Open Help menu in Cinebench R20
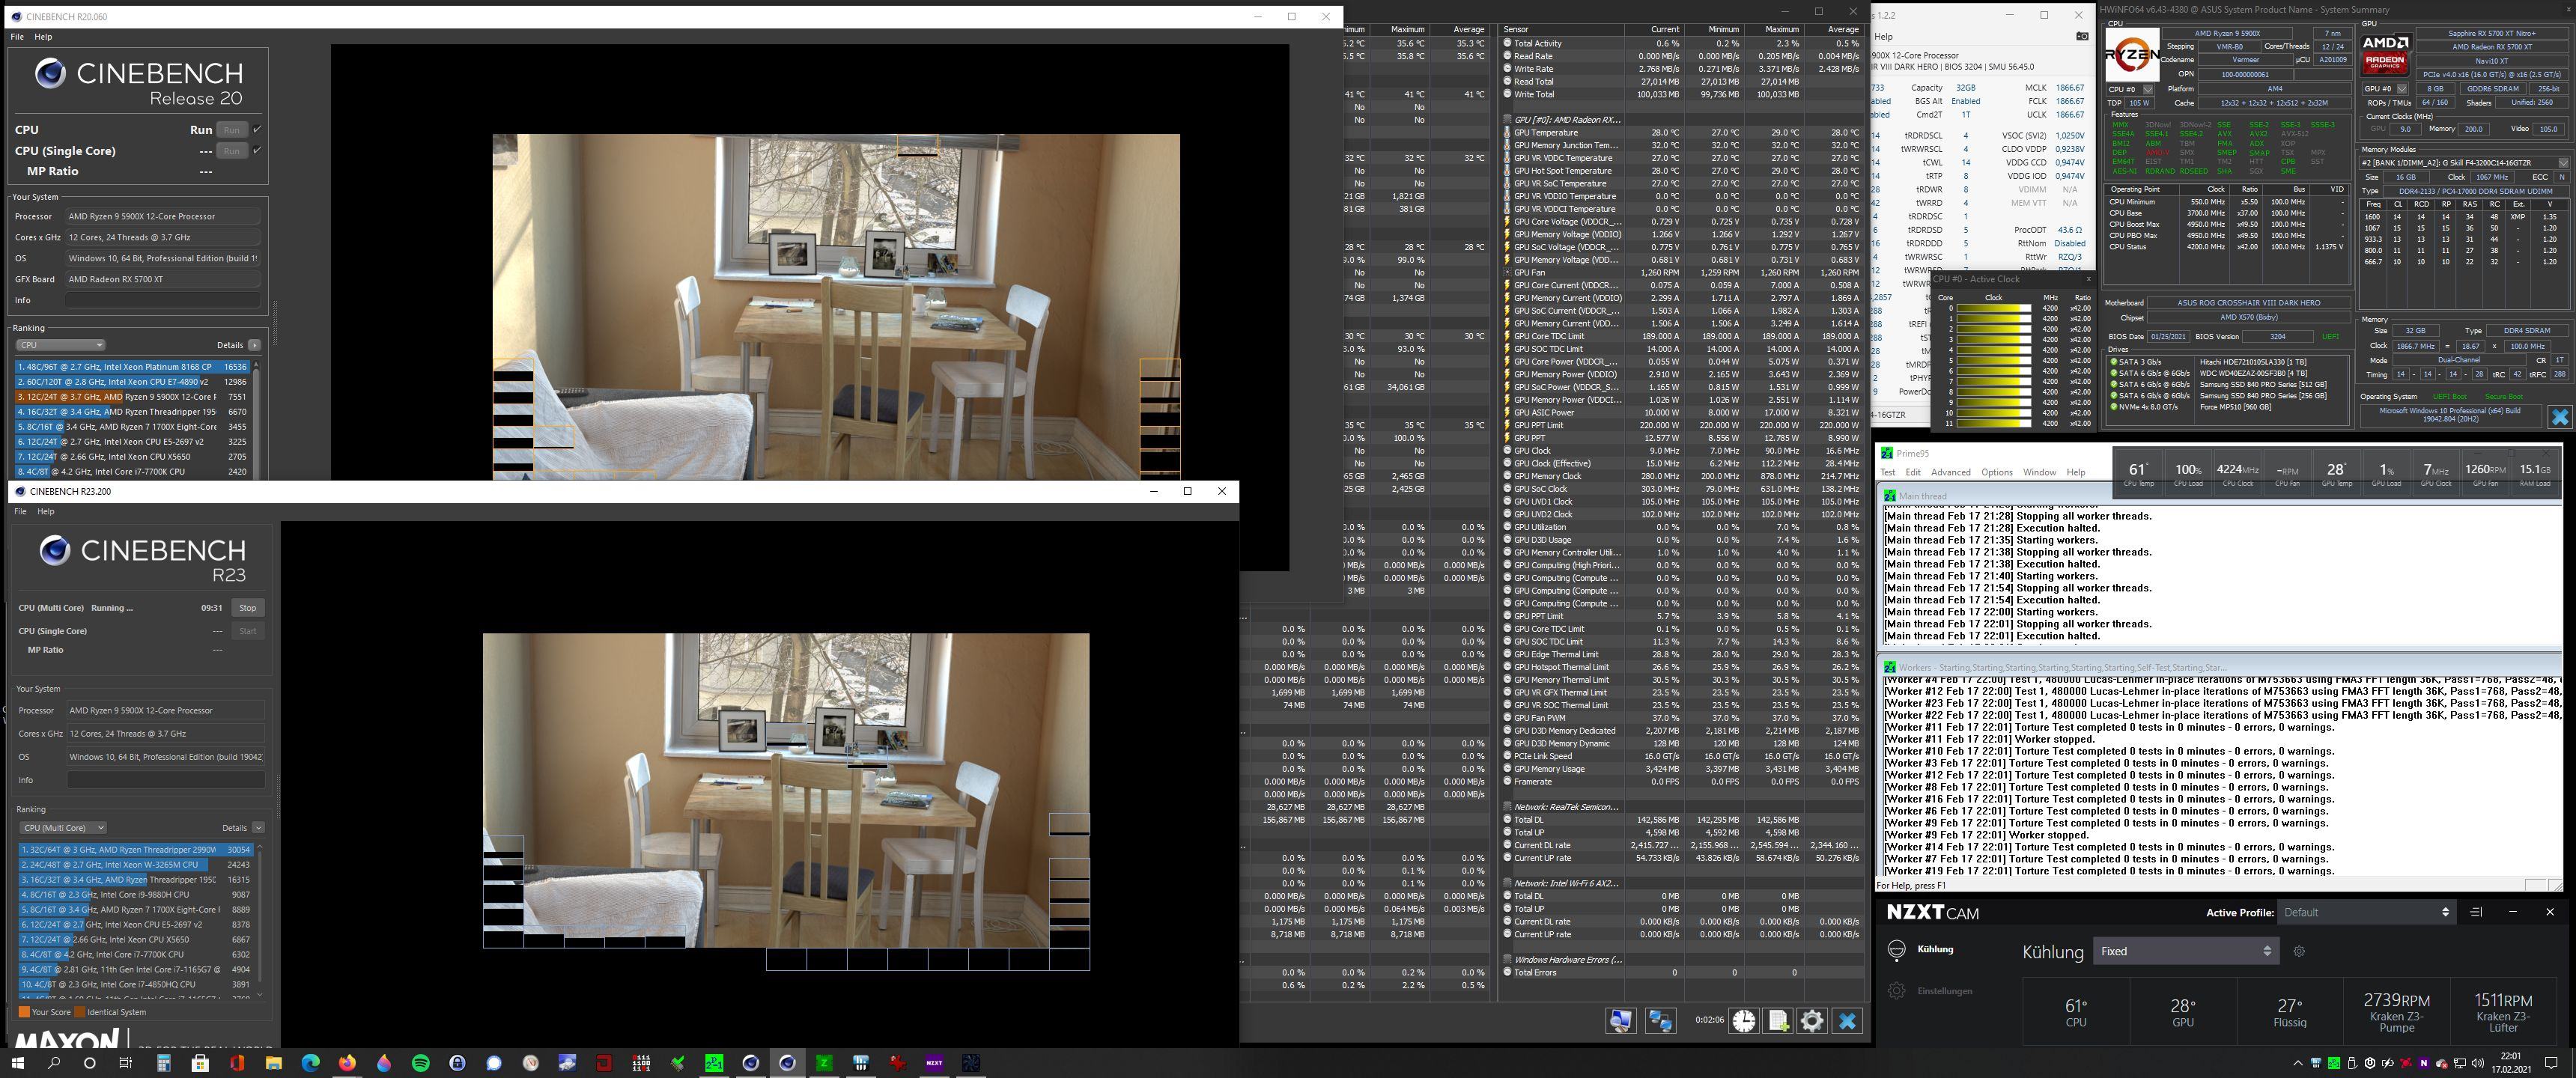This screenshot has height=1078, width=2576. pos(43,37)
